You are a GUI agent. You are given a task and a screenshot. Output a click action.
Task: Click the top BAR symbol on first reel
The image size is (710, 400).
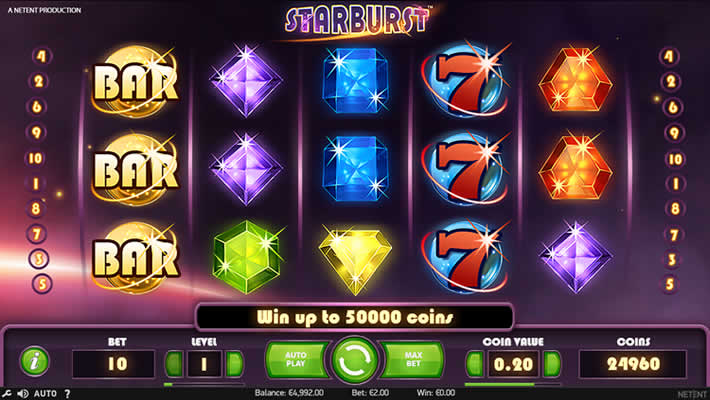coord(135,82)
